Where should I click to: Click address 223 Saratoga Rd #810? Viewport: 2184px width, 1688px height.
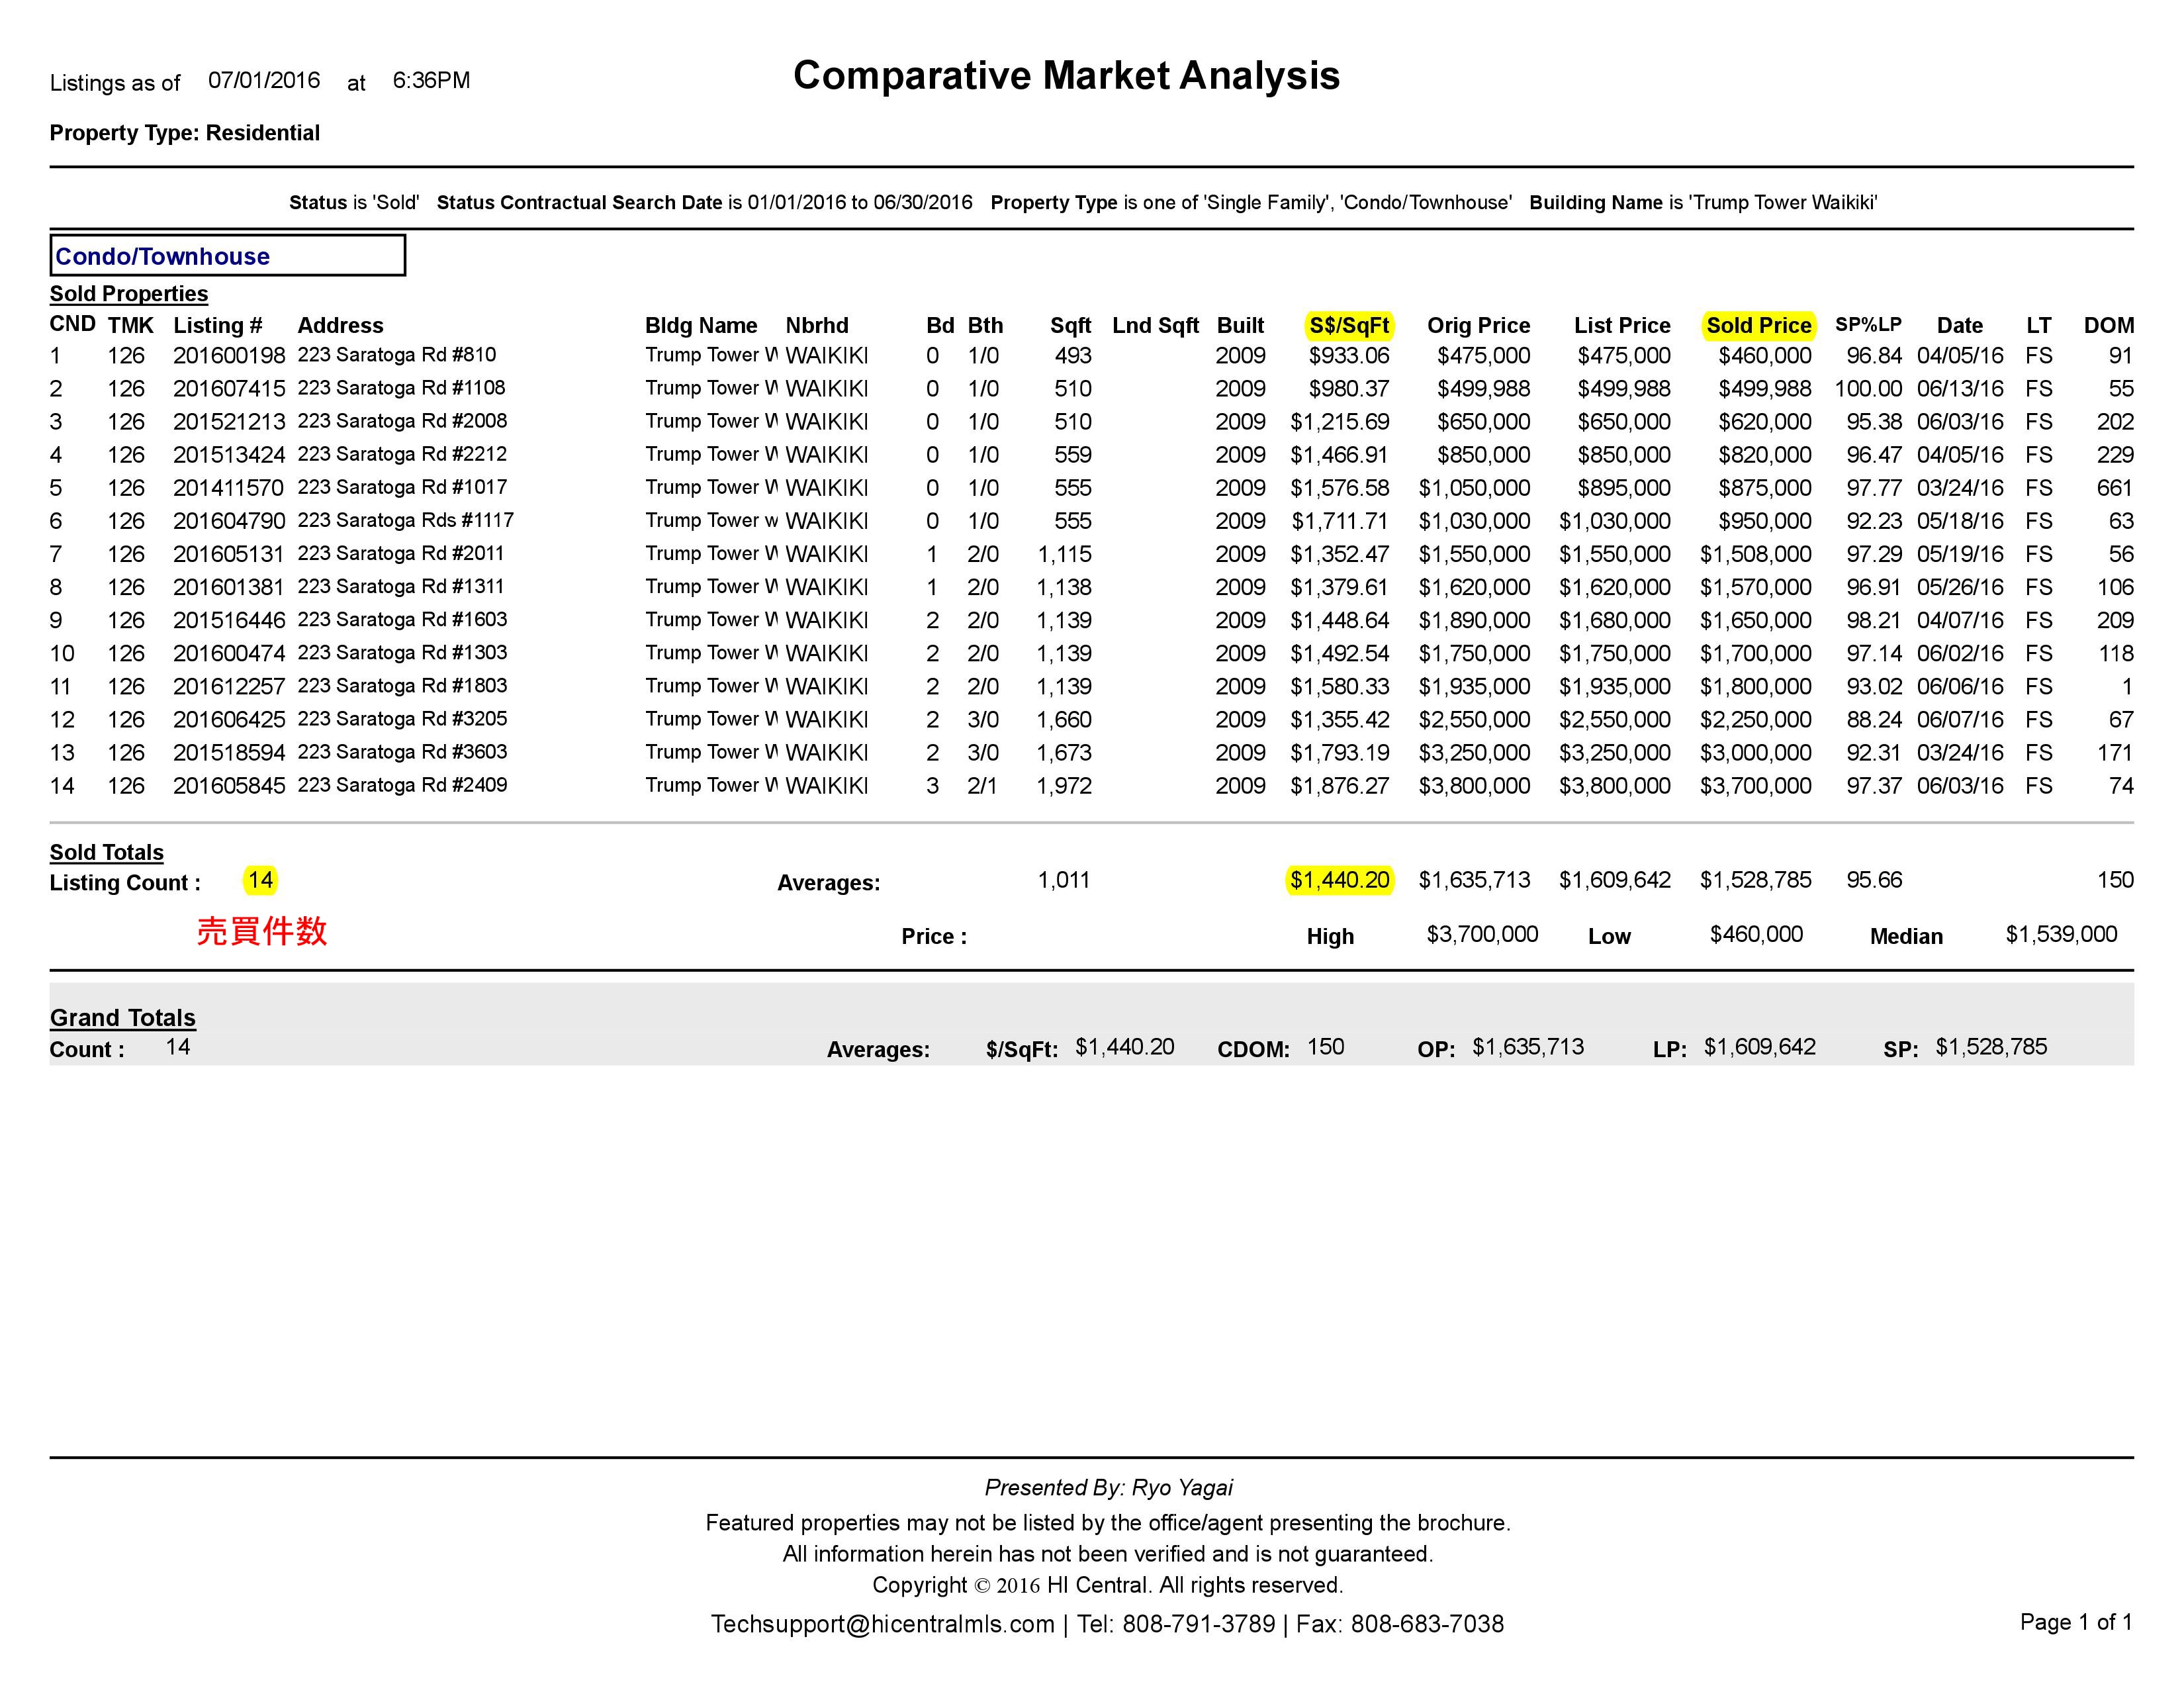pos(397,354)
